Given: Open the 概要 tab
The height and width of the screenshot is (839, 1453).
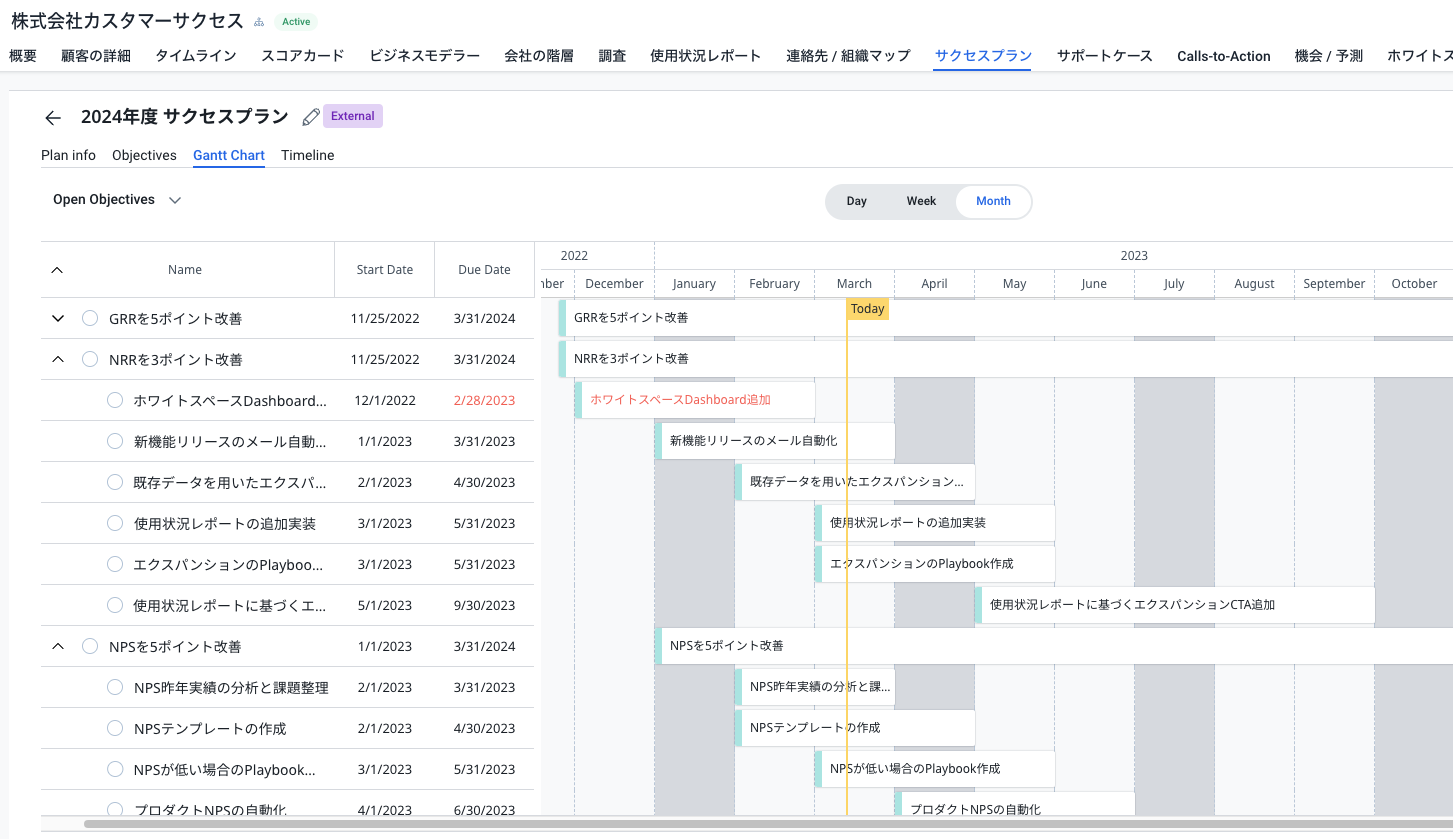Looking at the screenshot, I should coord(23,56).
